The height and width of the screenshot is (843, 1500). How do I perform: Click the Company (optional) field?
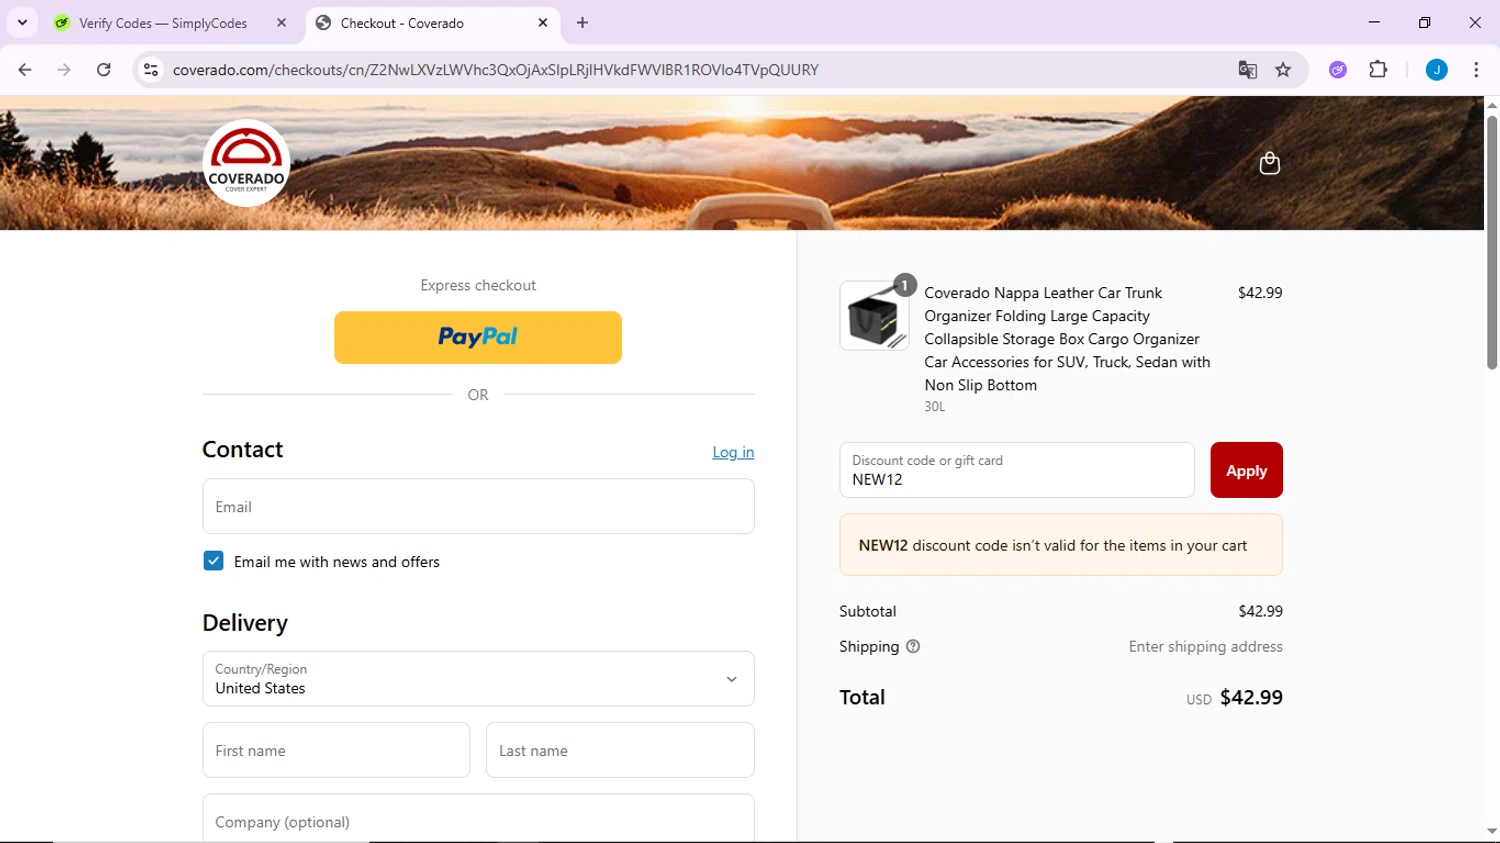pyautogui.click(x=478, y=818)
